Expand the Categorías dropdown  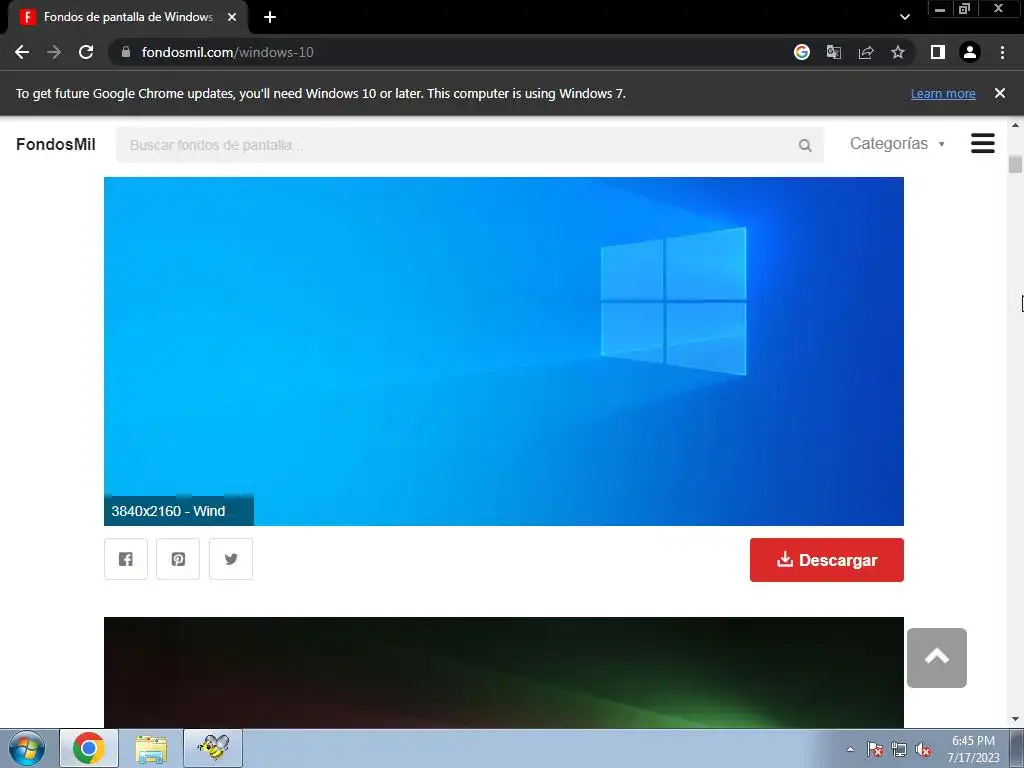point(897,144)
